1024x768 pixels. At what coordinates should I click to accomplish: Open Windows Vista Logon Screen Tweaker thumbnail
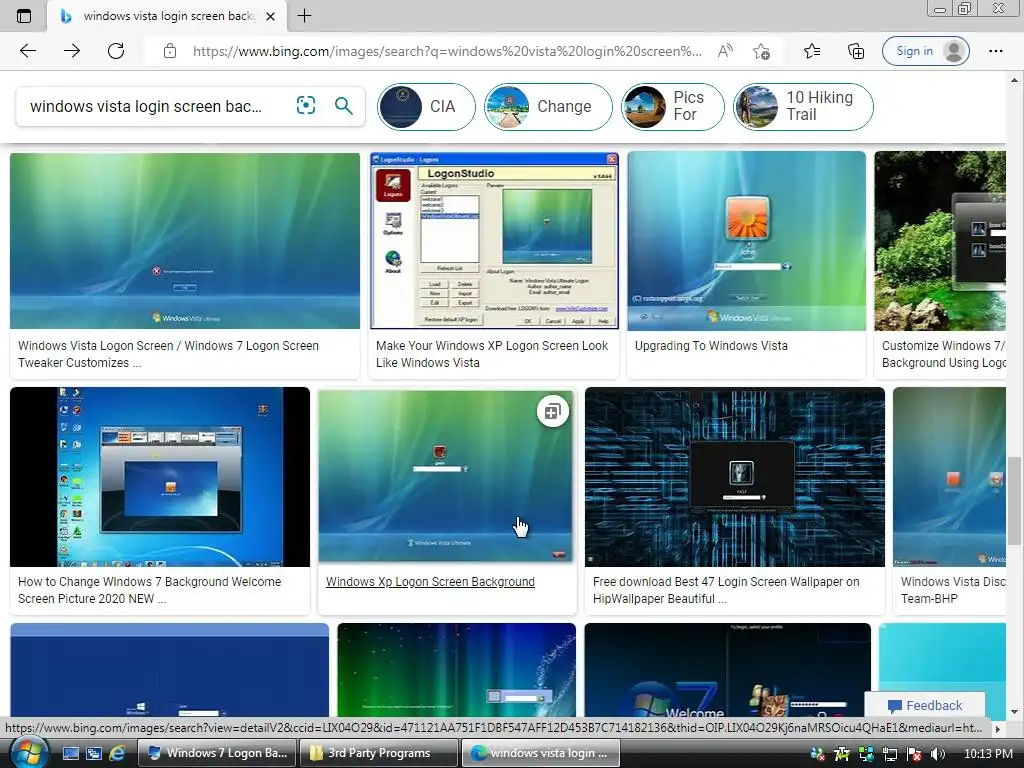point(185,240)
